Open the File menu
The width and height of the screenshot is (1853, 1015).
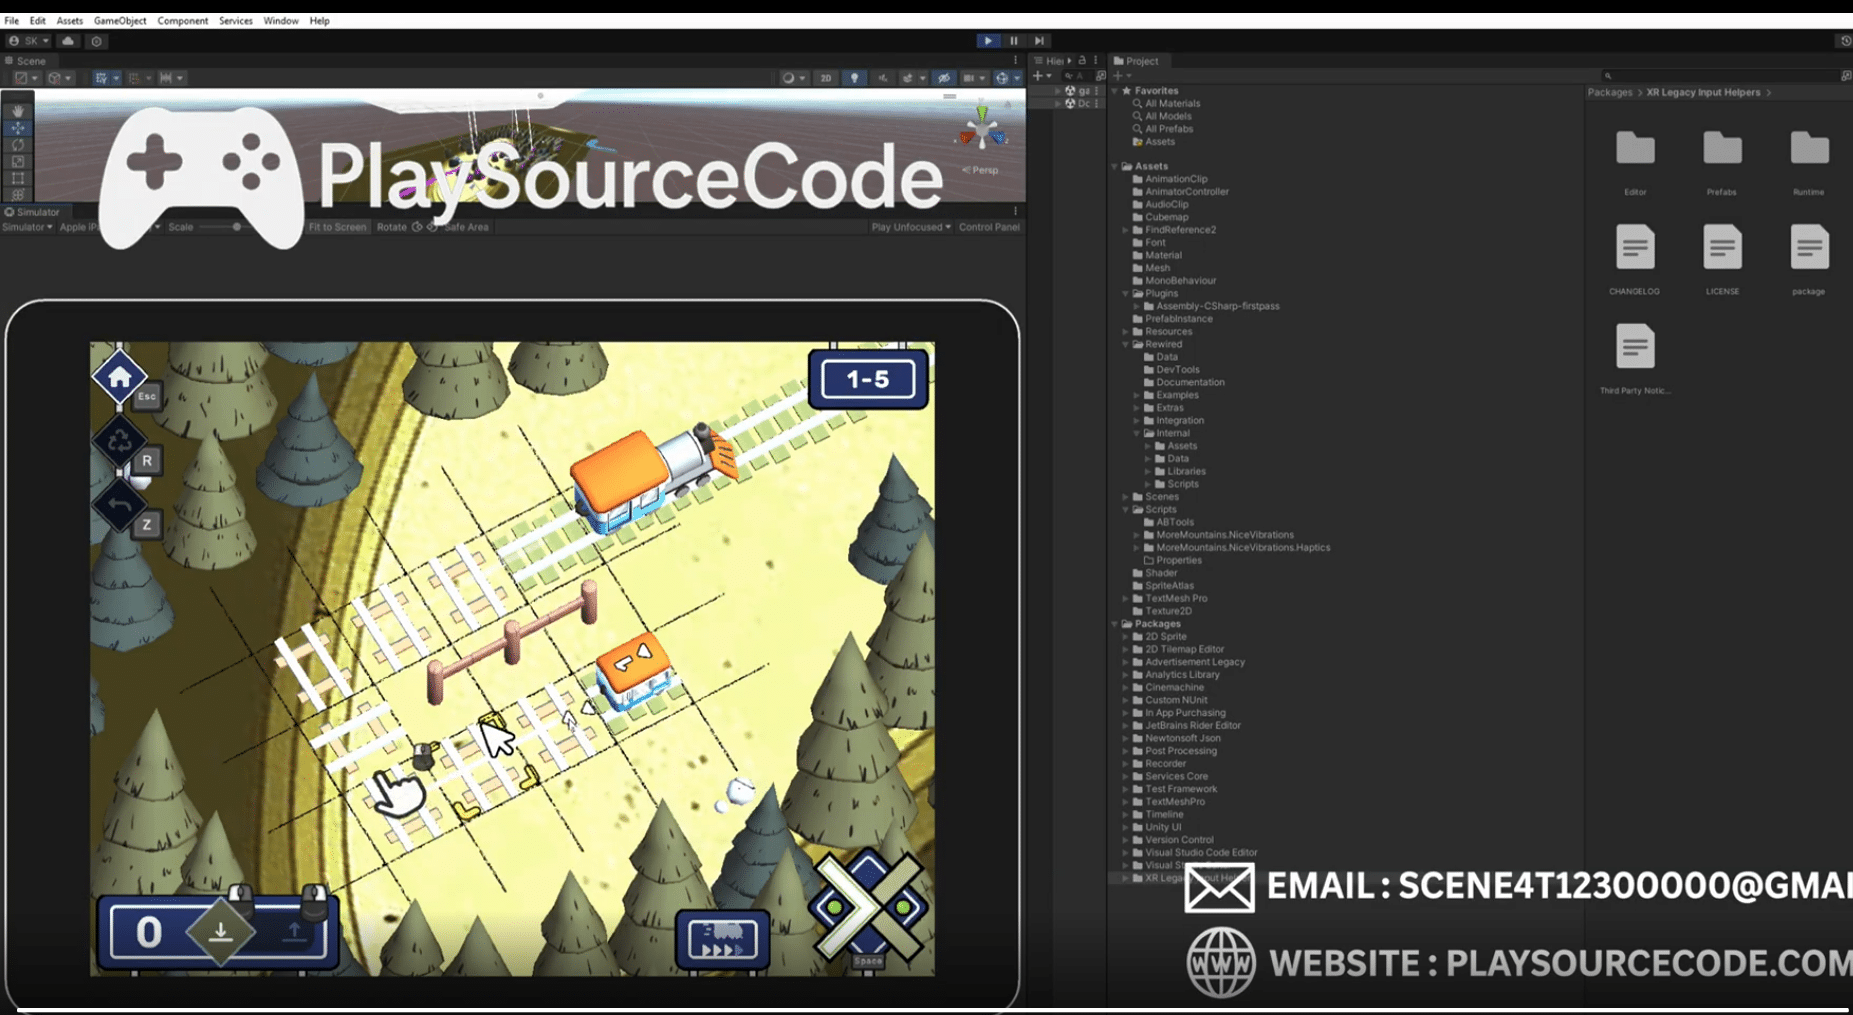point(11,20)
